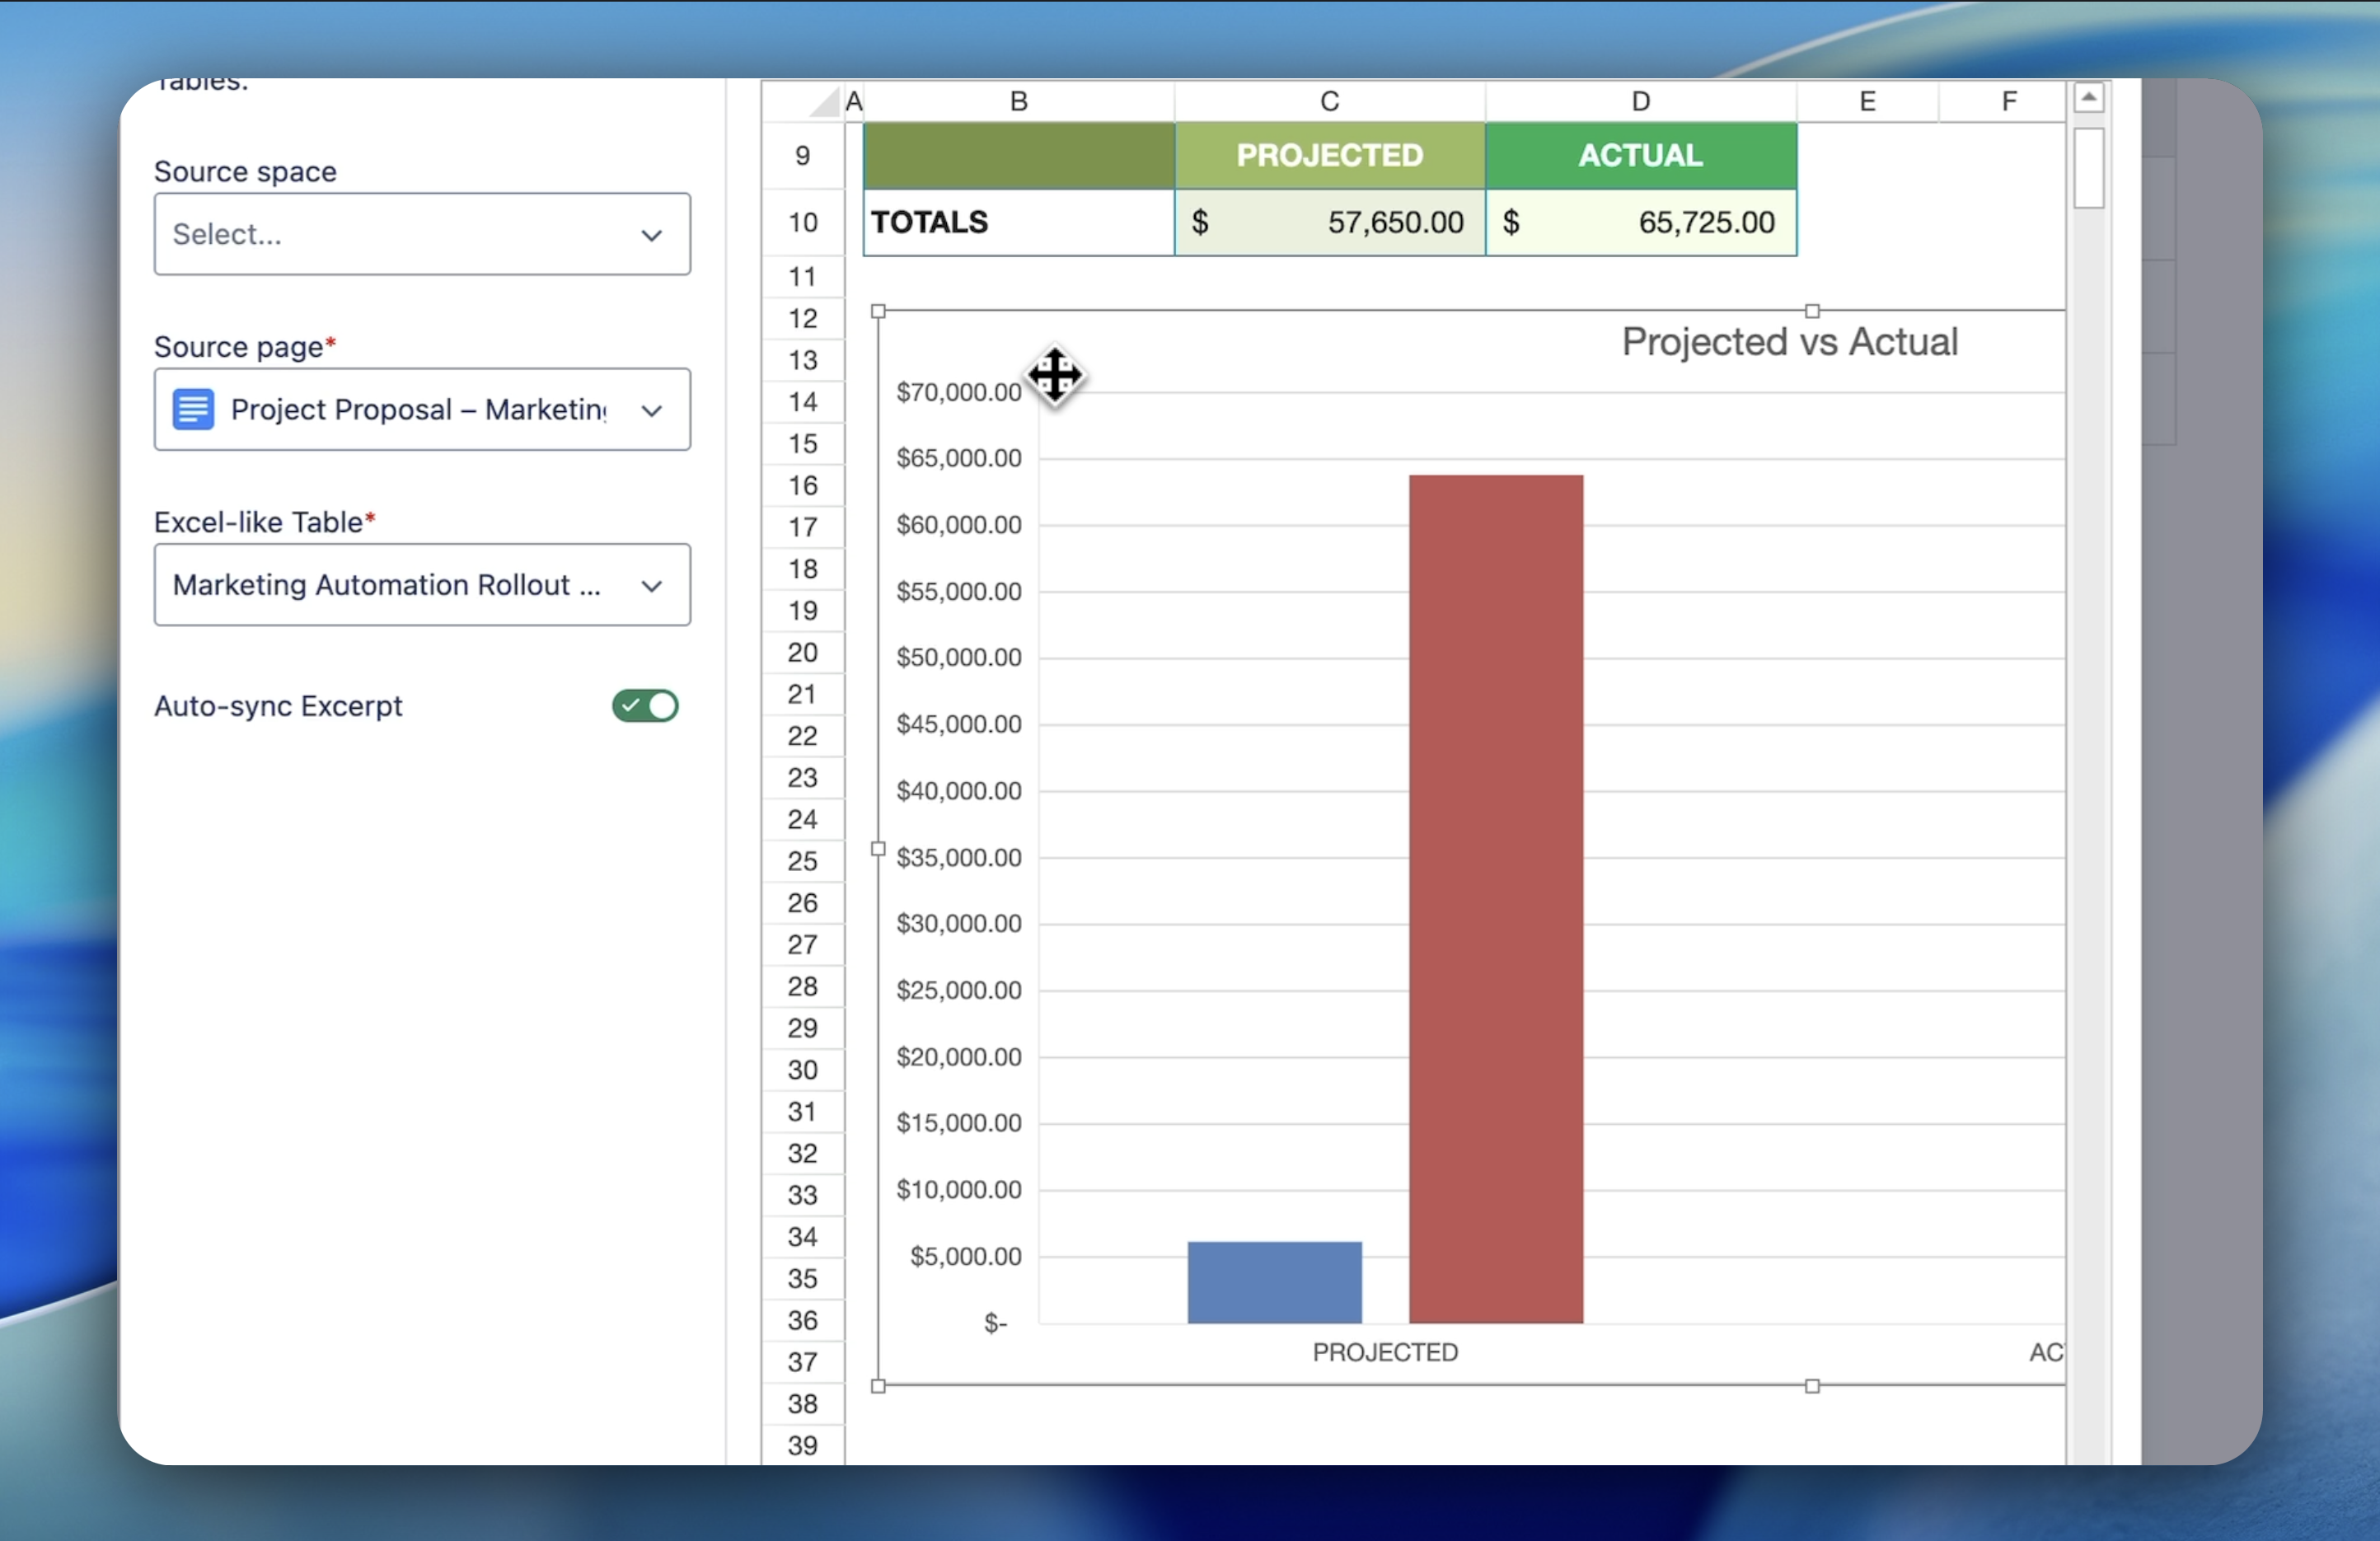Select column C header
This screenshot has width=2380, height=1541.
[x=1329, y=102]
